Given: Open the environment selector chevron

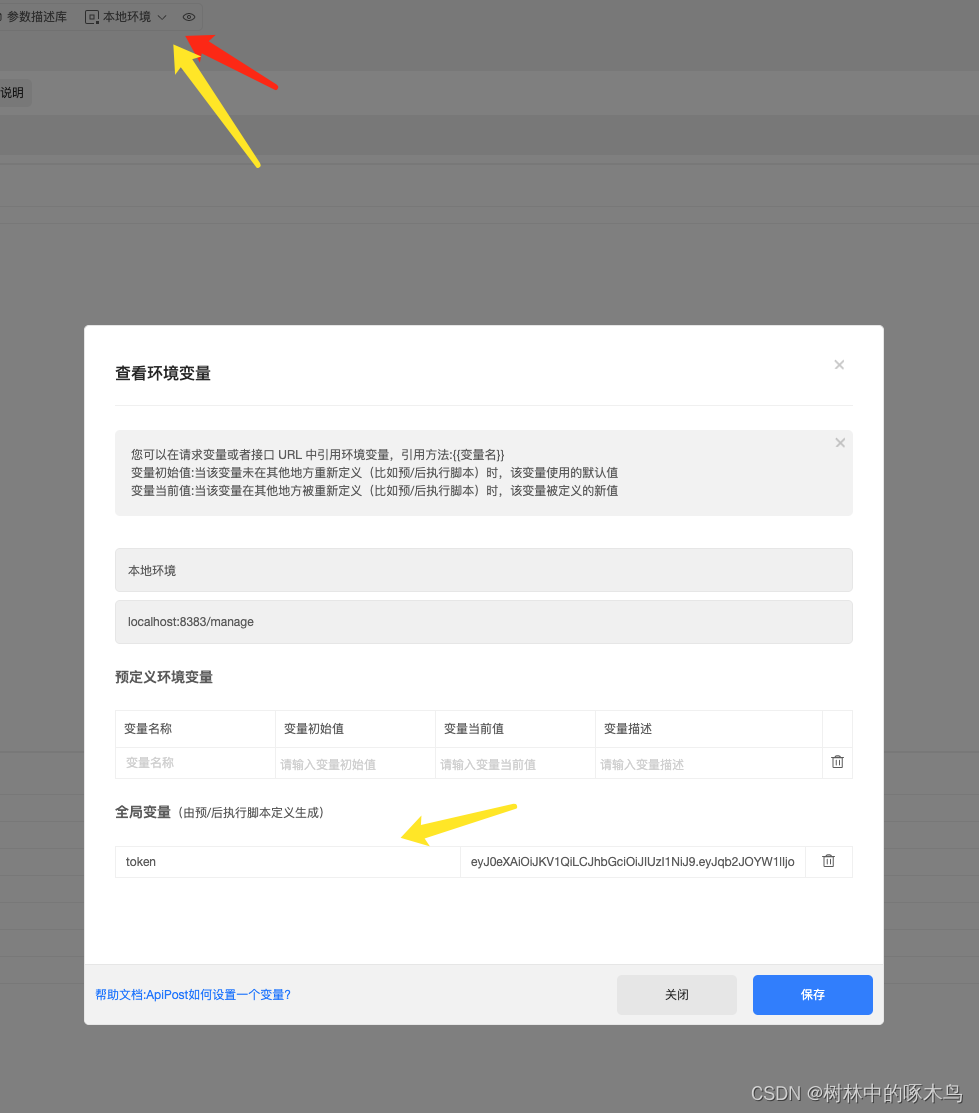Looking at the screenshot, I should (x=160, y=17).
